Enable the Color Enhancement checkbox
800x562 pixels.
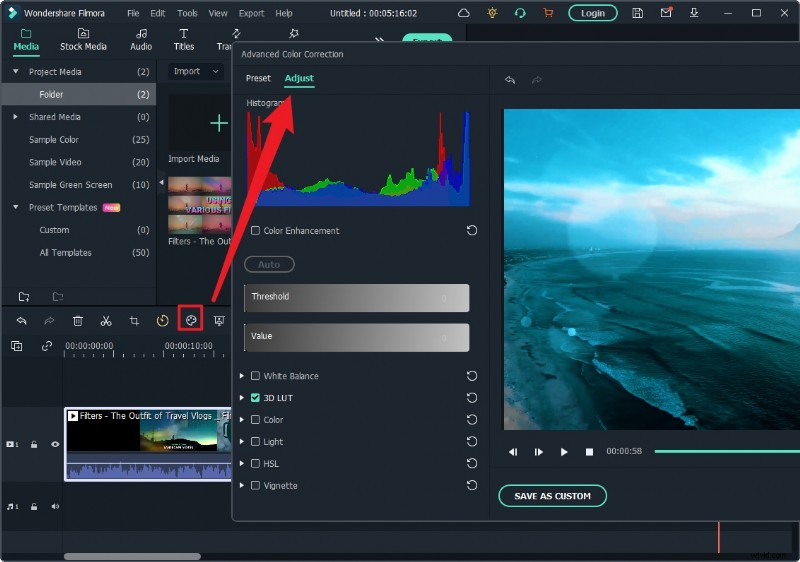pyautogui.click(x=255, y=231)
